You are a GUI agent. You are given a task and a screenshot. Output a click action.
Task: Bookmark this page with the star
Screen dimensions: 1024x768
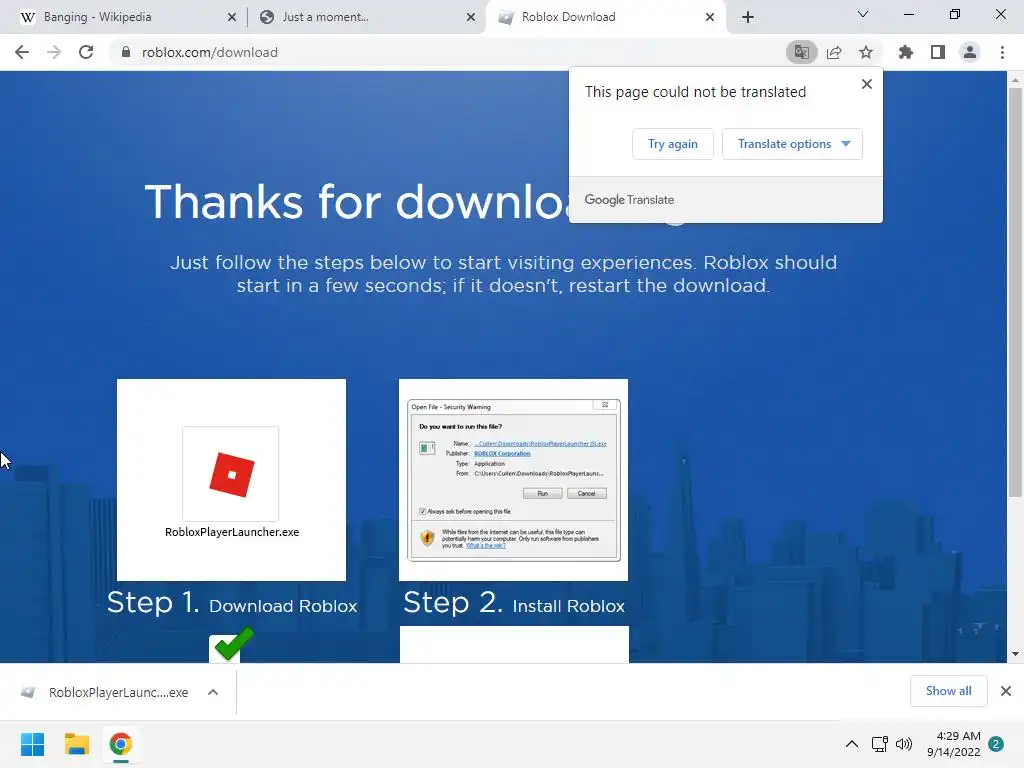[866, 52]
